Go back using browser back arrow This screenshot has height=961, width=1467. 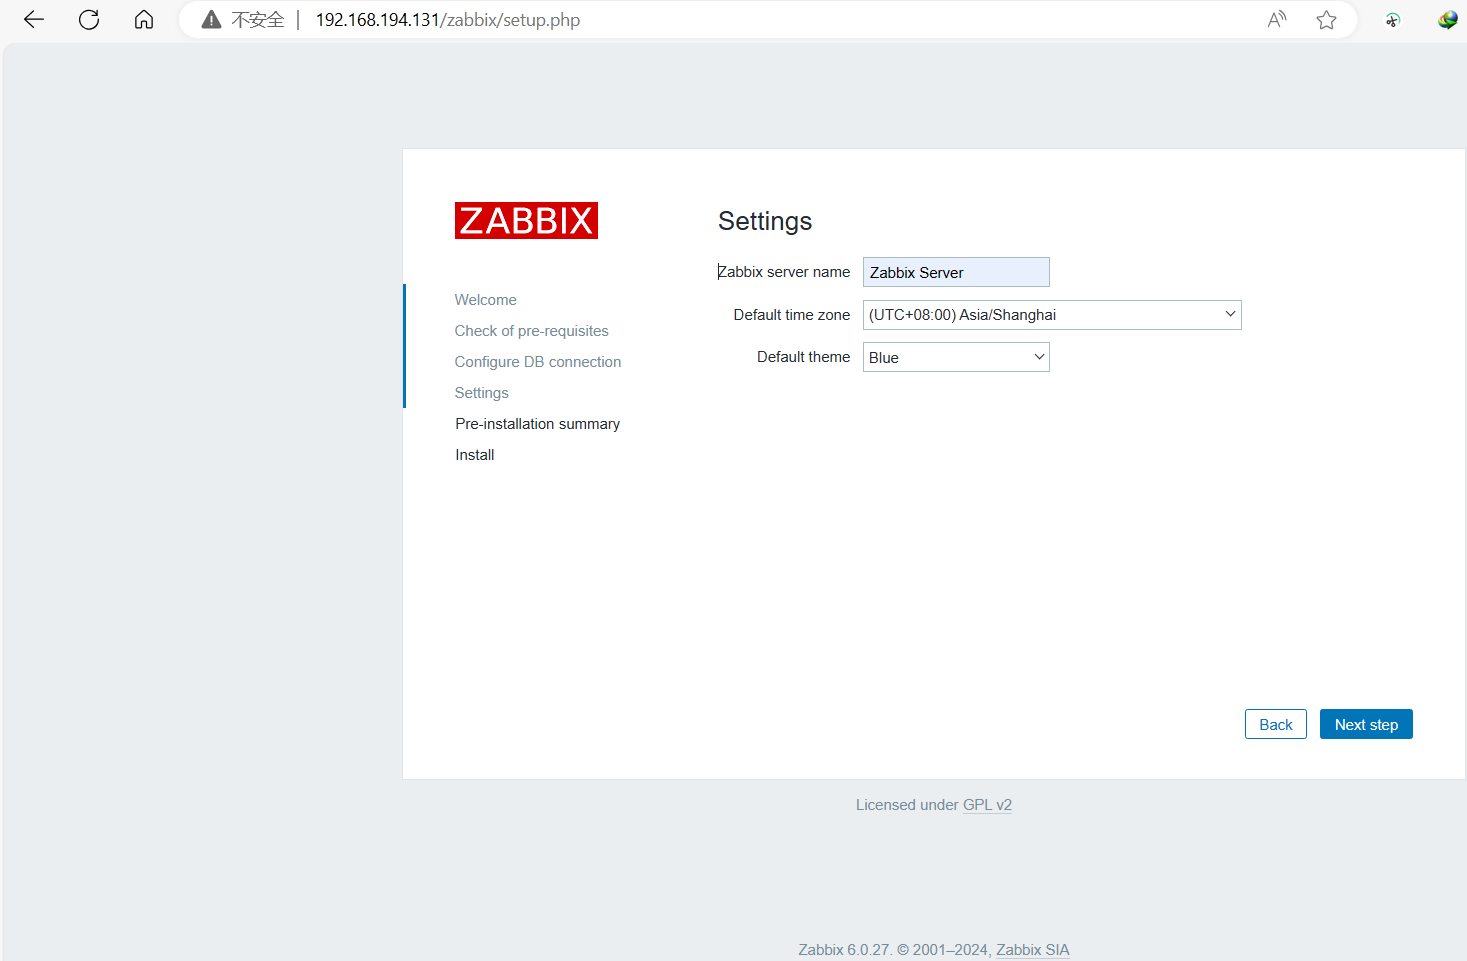coord(34,20)
